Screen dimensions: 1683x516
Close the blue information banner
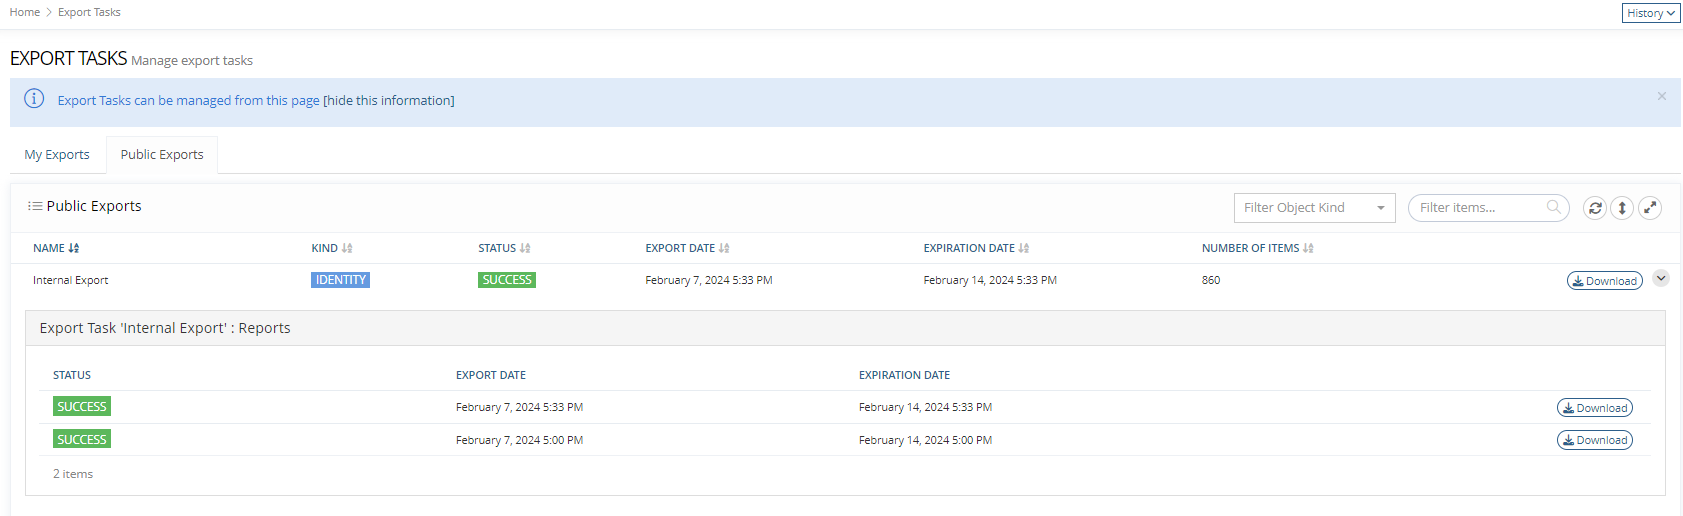tap(1662, 96)
